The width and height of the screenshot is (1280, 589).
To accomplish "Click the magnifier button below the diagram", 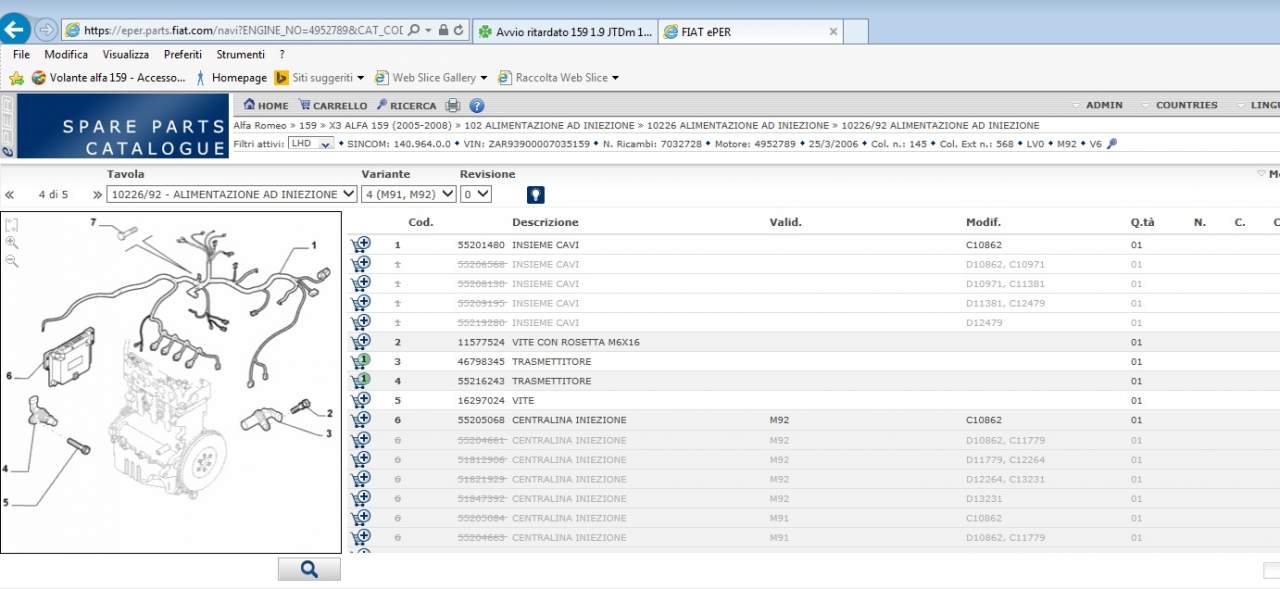I will pos(309,569).
